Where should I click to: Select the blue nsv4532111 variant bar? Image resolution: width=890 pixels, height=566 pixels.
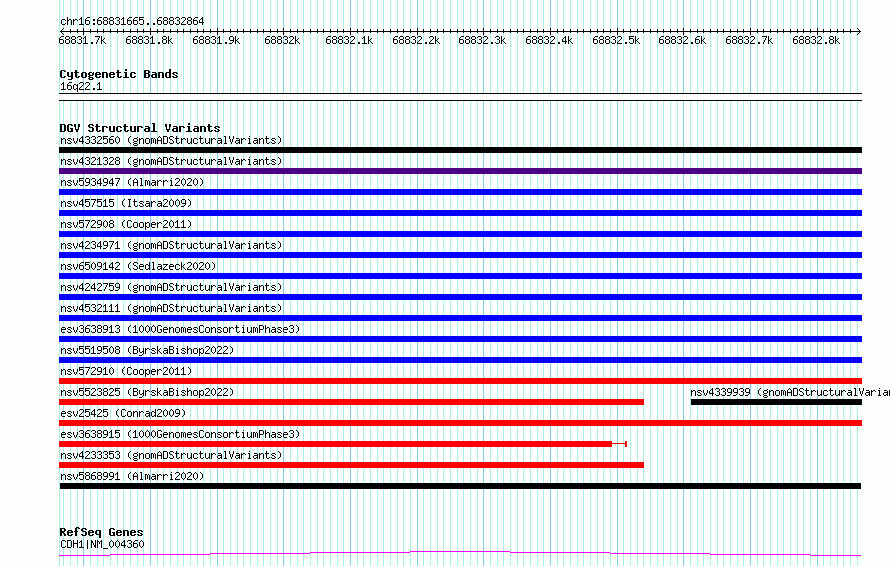coord(460,318)
